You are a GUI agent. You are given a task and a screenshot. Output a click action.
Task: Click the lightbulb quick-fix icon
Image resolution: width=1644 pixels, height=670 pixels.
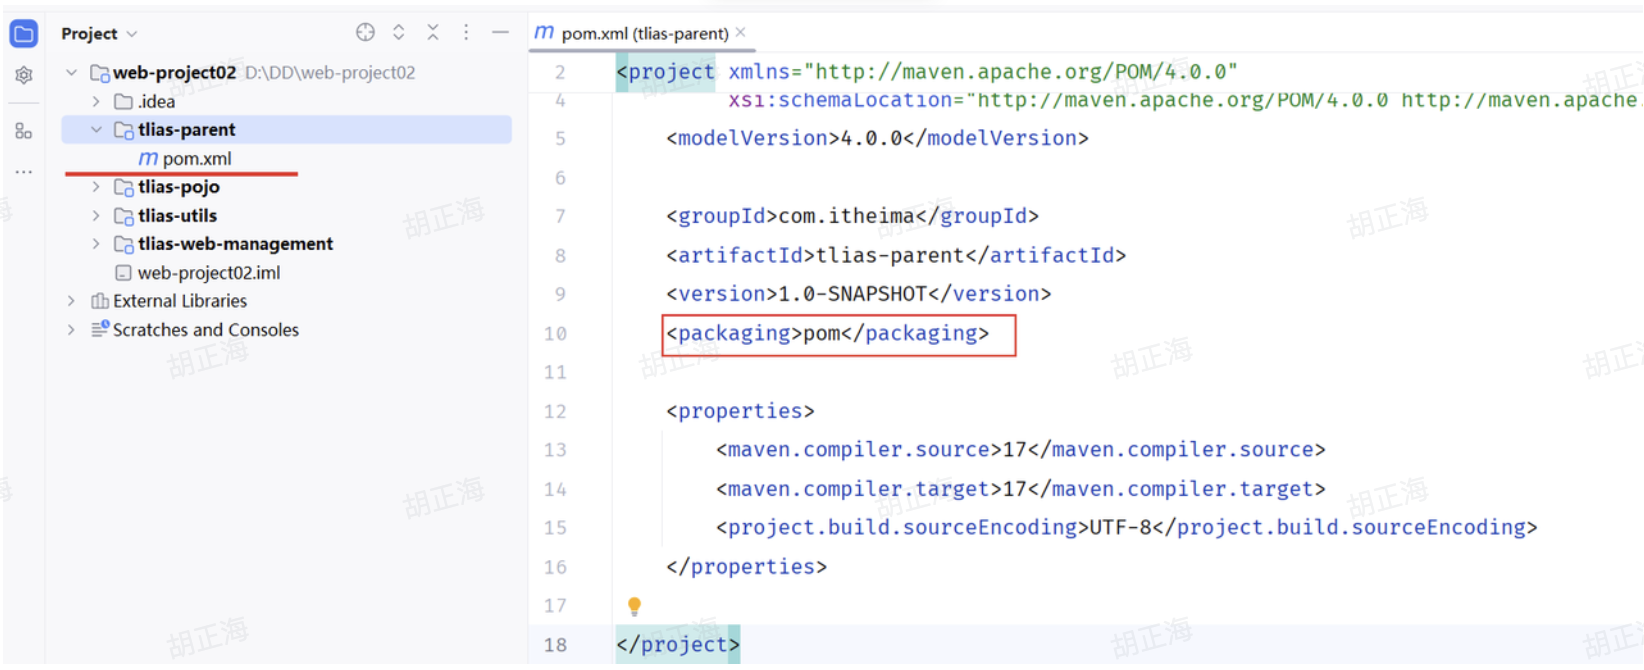coord(634,605)
